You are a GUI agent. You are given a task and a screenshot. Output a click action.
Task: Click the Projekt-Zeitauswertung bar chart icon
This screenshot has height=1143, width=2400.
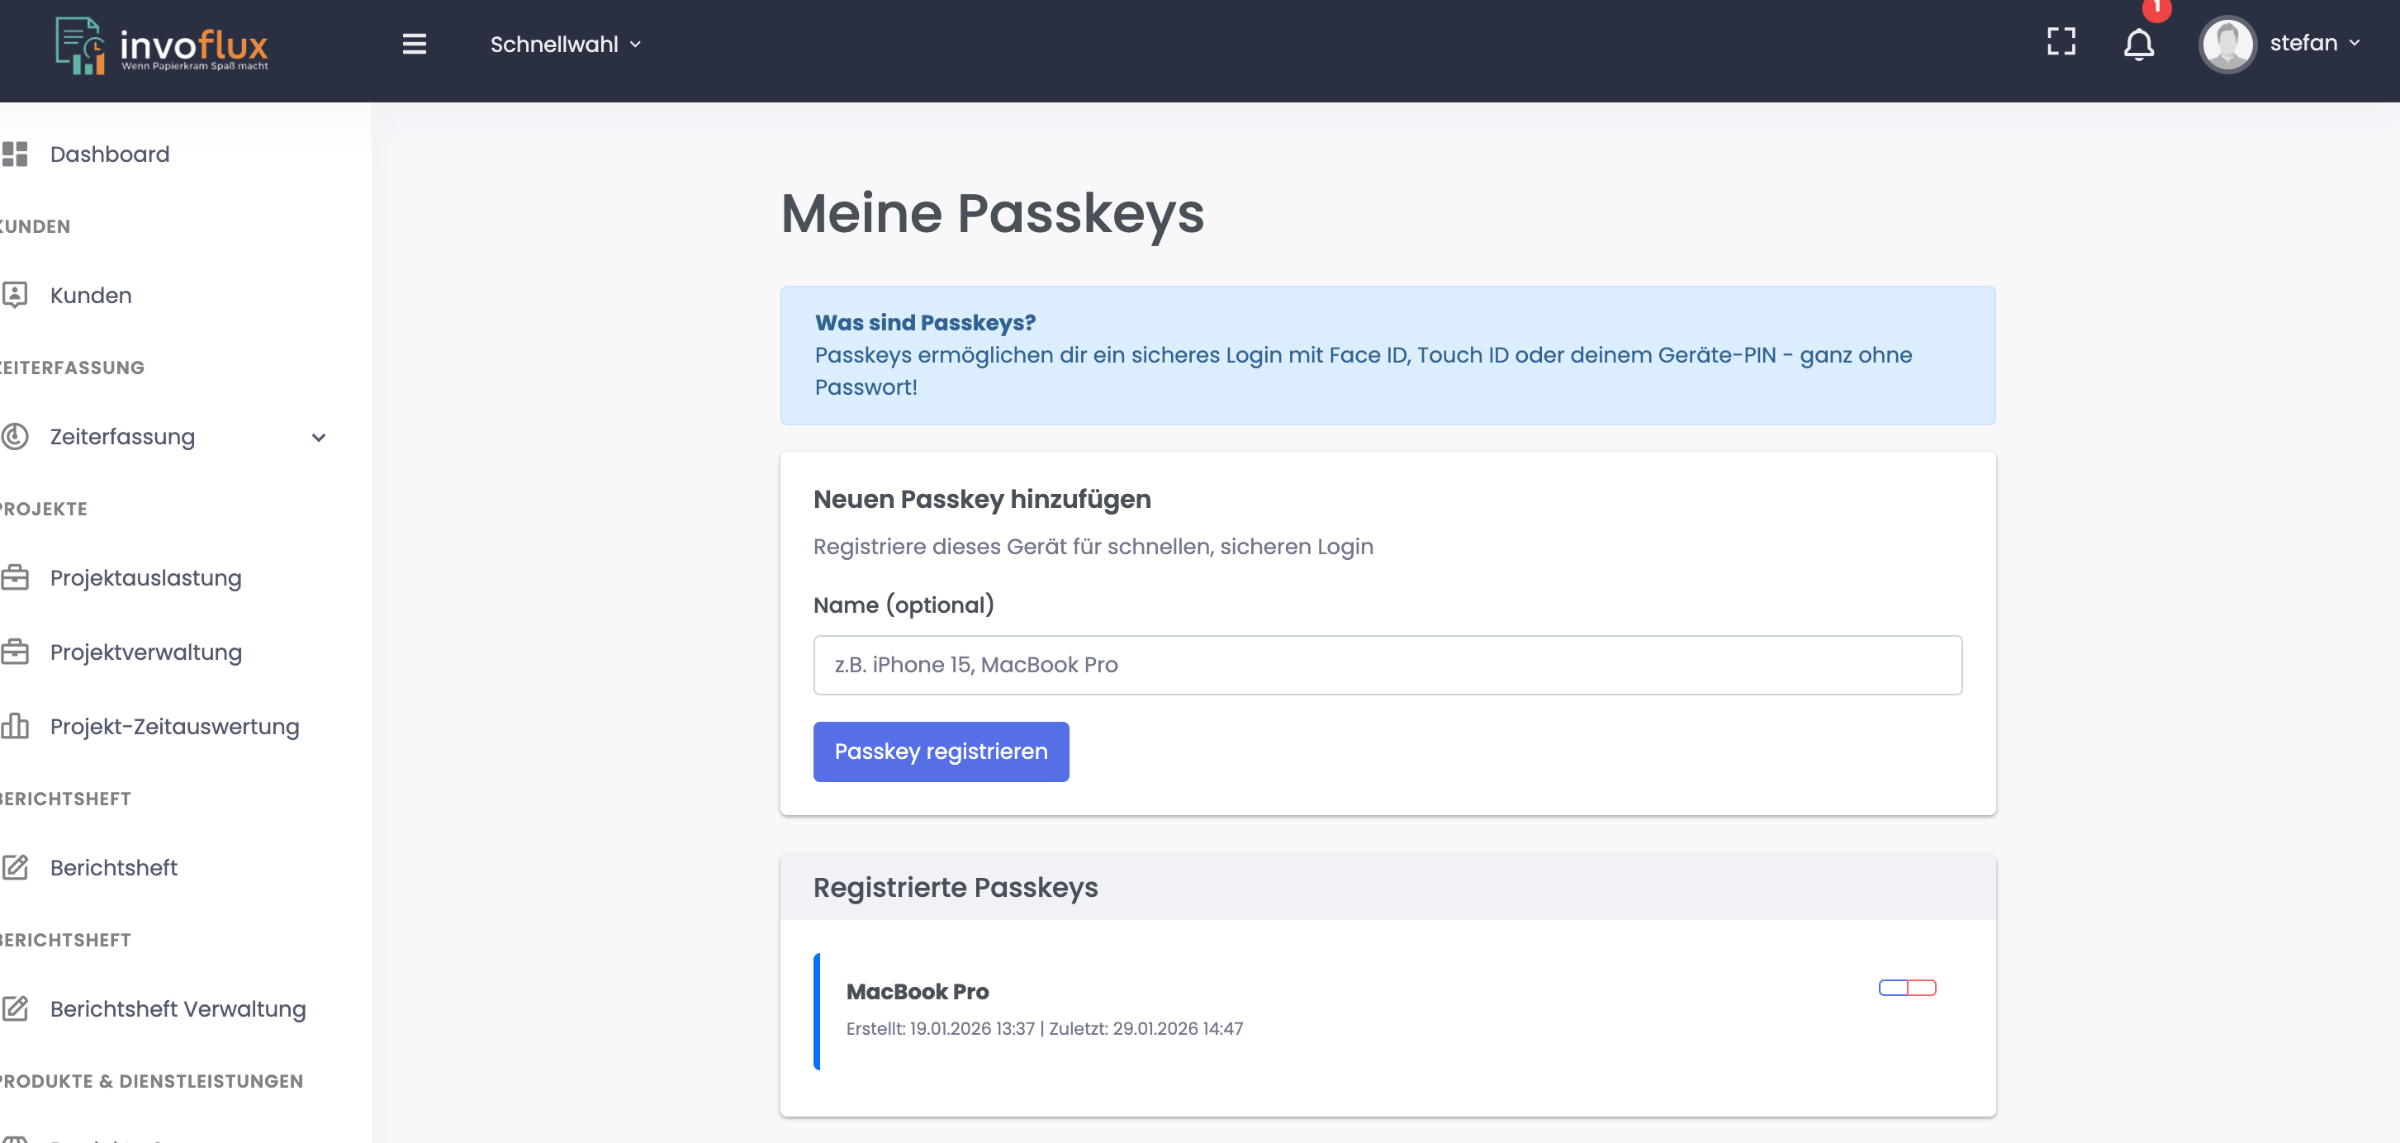(x=15, y=726)
